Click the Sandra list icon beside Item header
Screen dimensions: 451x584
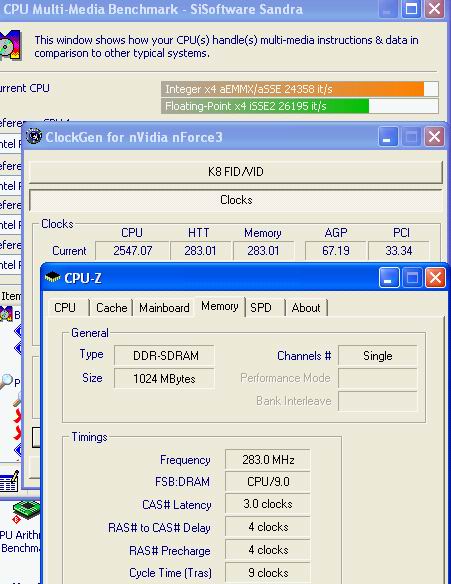click(6, 314)
